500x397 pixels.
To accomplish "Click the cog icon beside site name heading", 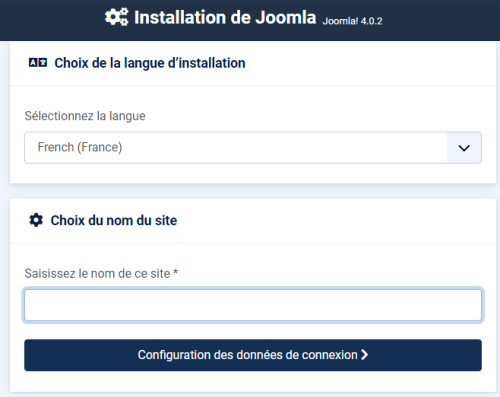I will tap(36, 220).
